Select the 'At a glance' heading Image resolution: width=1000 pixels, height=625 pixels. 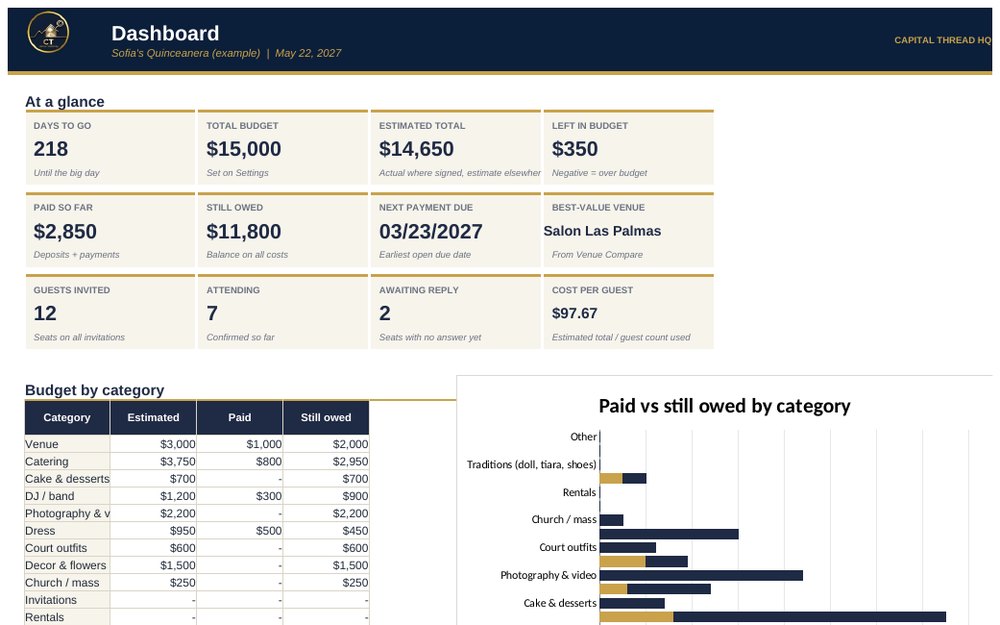(64, 101)
